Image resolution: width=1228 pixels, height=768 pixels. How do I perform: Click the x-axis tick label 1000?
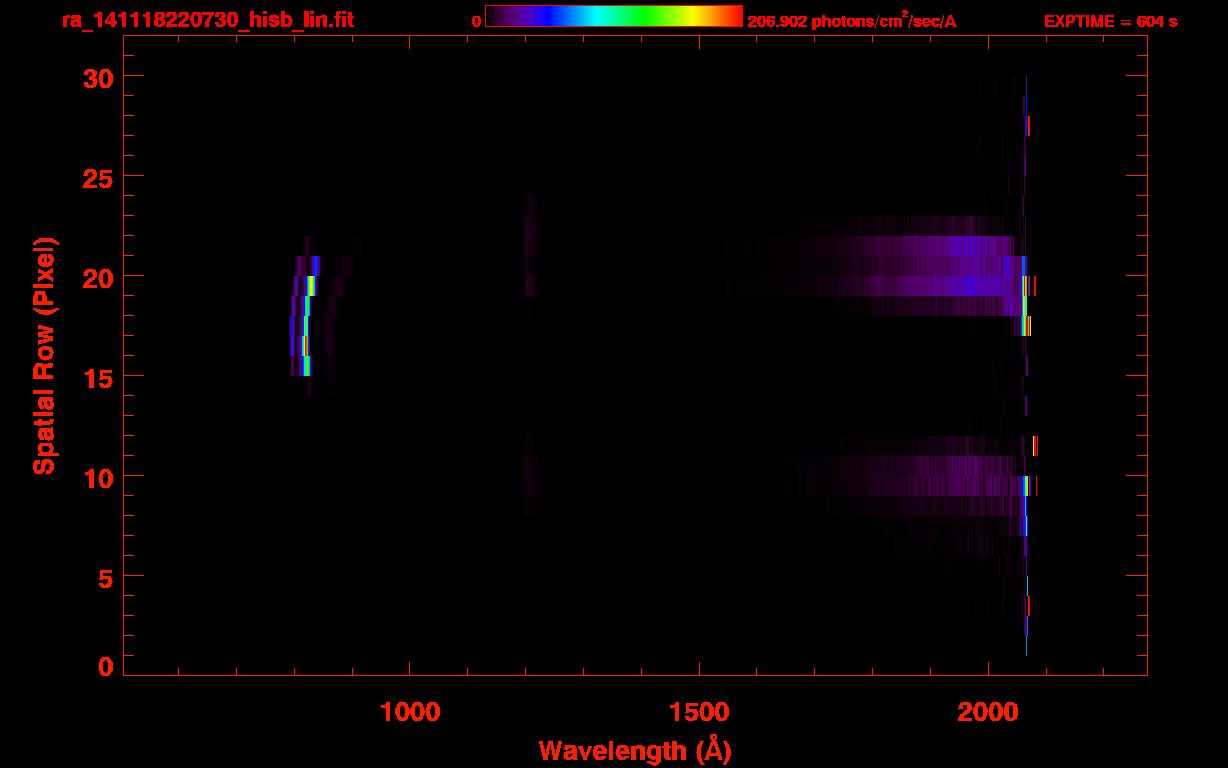[410, 712]
